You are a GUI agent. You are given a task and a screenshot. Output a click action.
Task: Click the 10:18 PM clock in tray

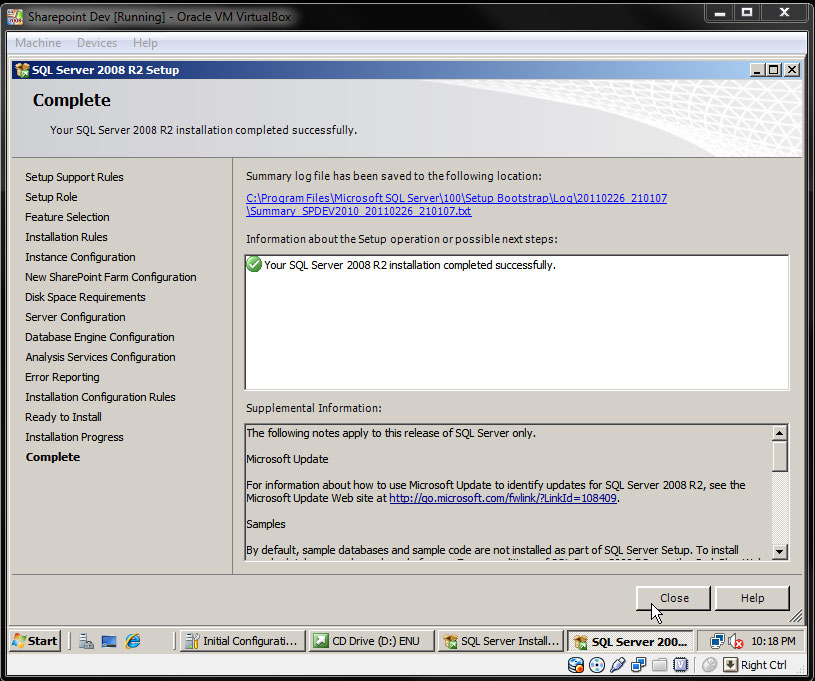[773, 641]
